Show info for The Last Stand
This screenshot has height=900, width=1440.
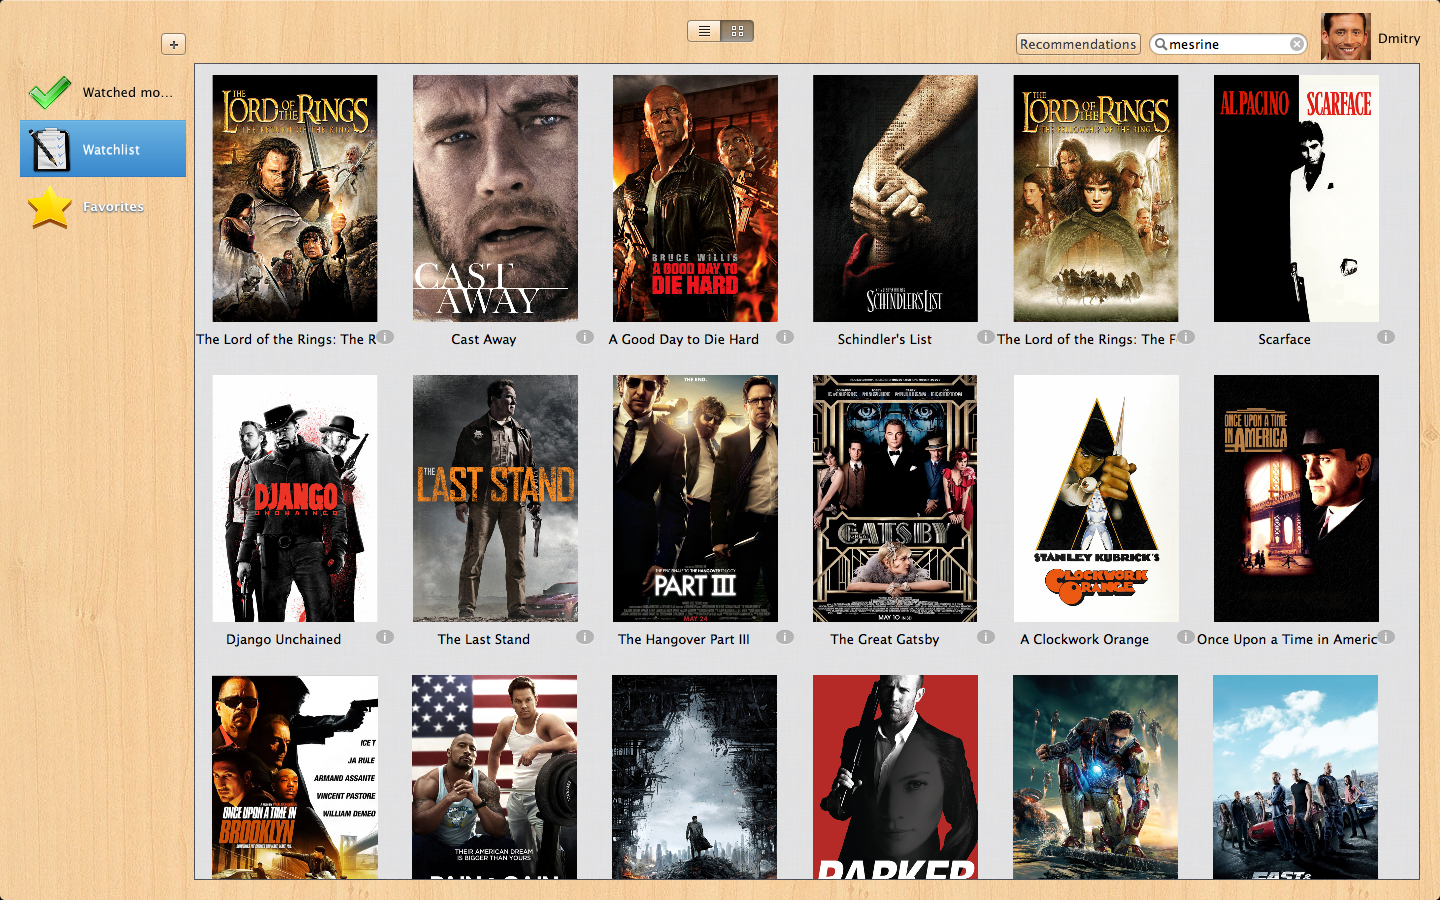(x=585, y=637)
